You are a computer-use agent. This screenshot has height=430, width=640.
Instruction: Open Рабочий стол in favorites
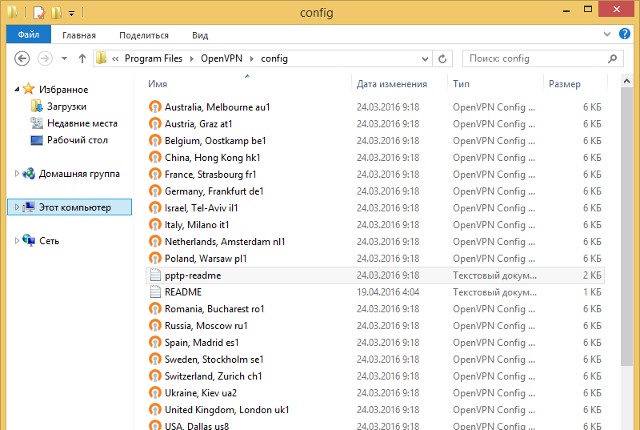pyautogui.click(x=77, y=140)
